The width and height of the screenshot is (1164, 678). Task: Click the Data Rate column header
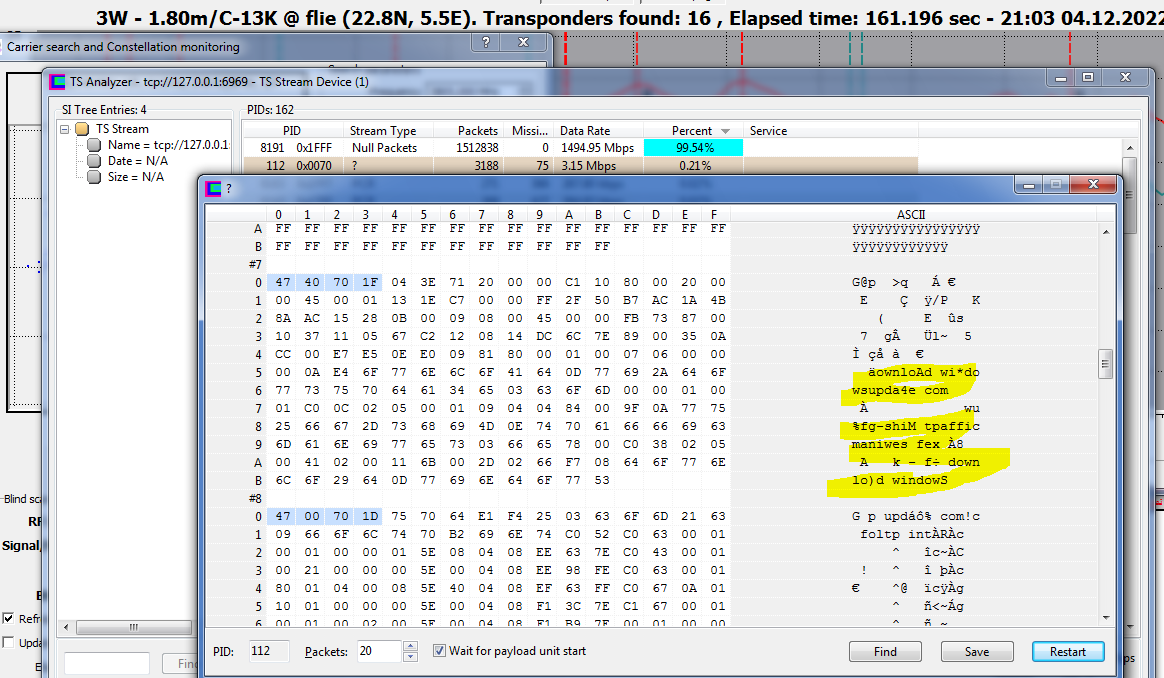585,131
